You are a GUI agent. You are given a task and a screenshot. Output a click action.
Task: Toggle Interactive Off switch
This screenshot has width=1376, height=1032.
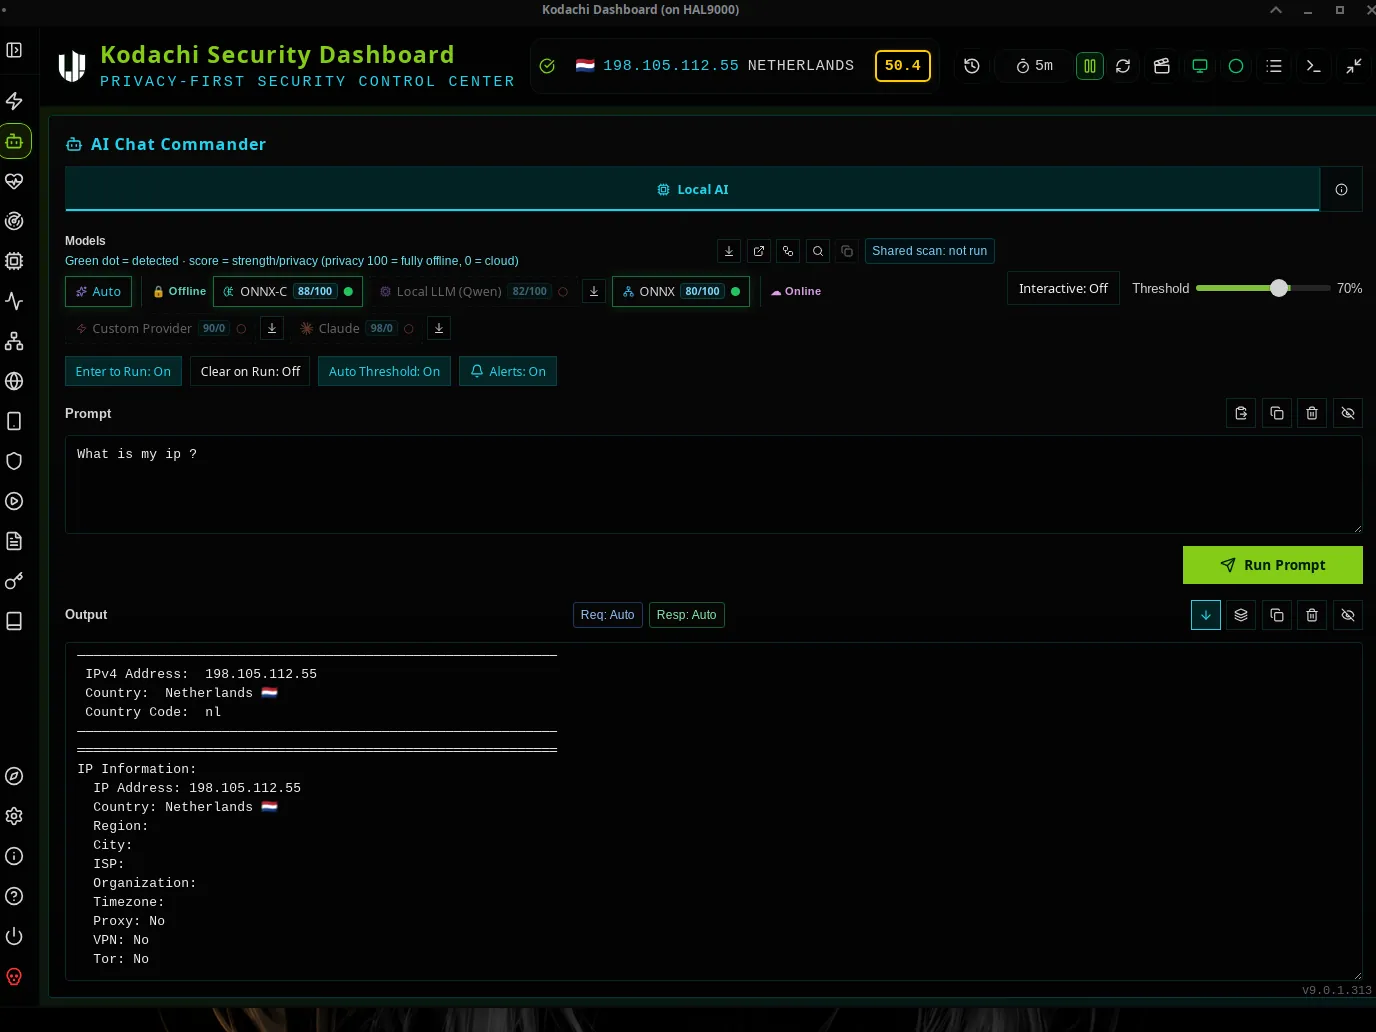click(1063, 288)
